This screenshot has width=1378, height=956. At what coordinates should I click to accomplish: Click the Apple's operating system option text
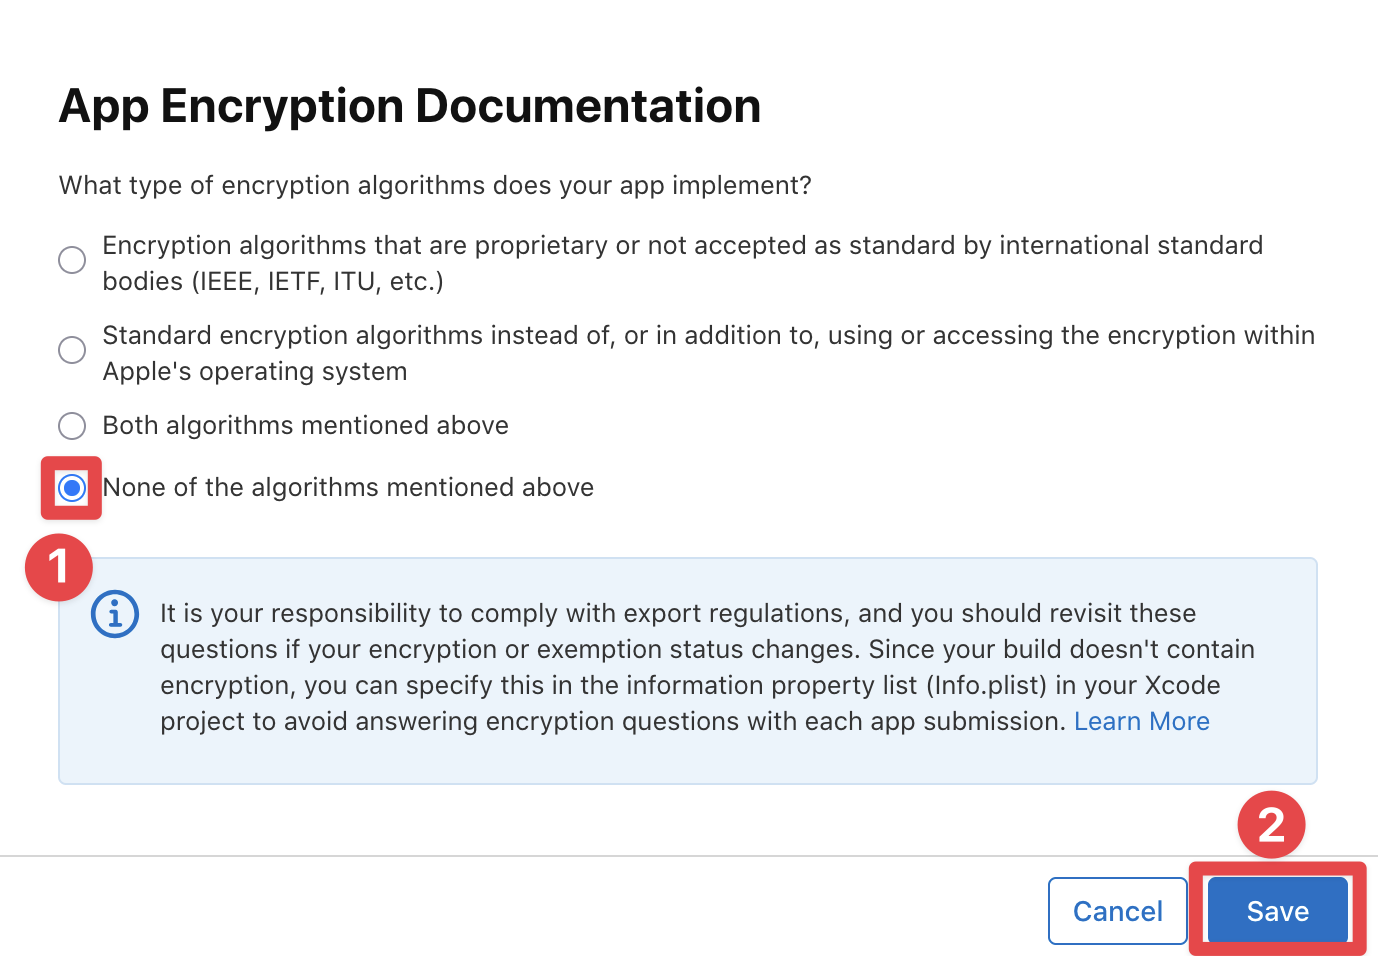(x=254, y=371)
